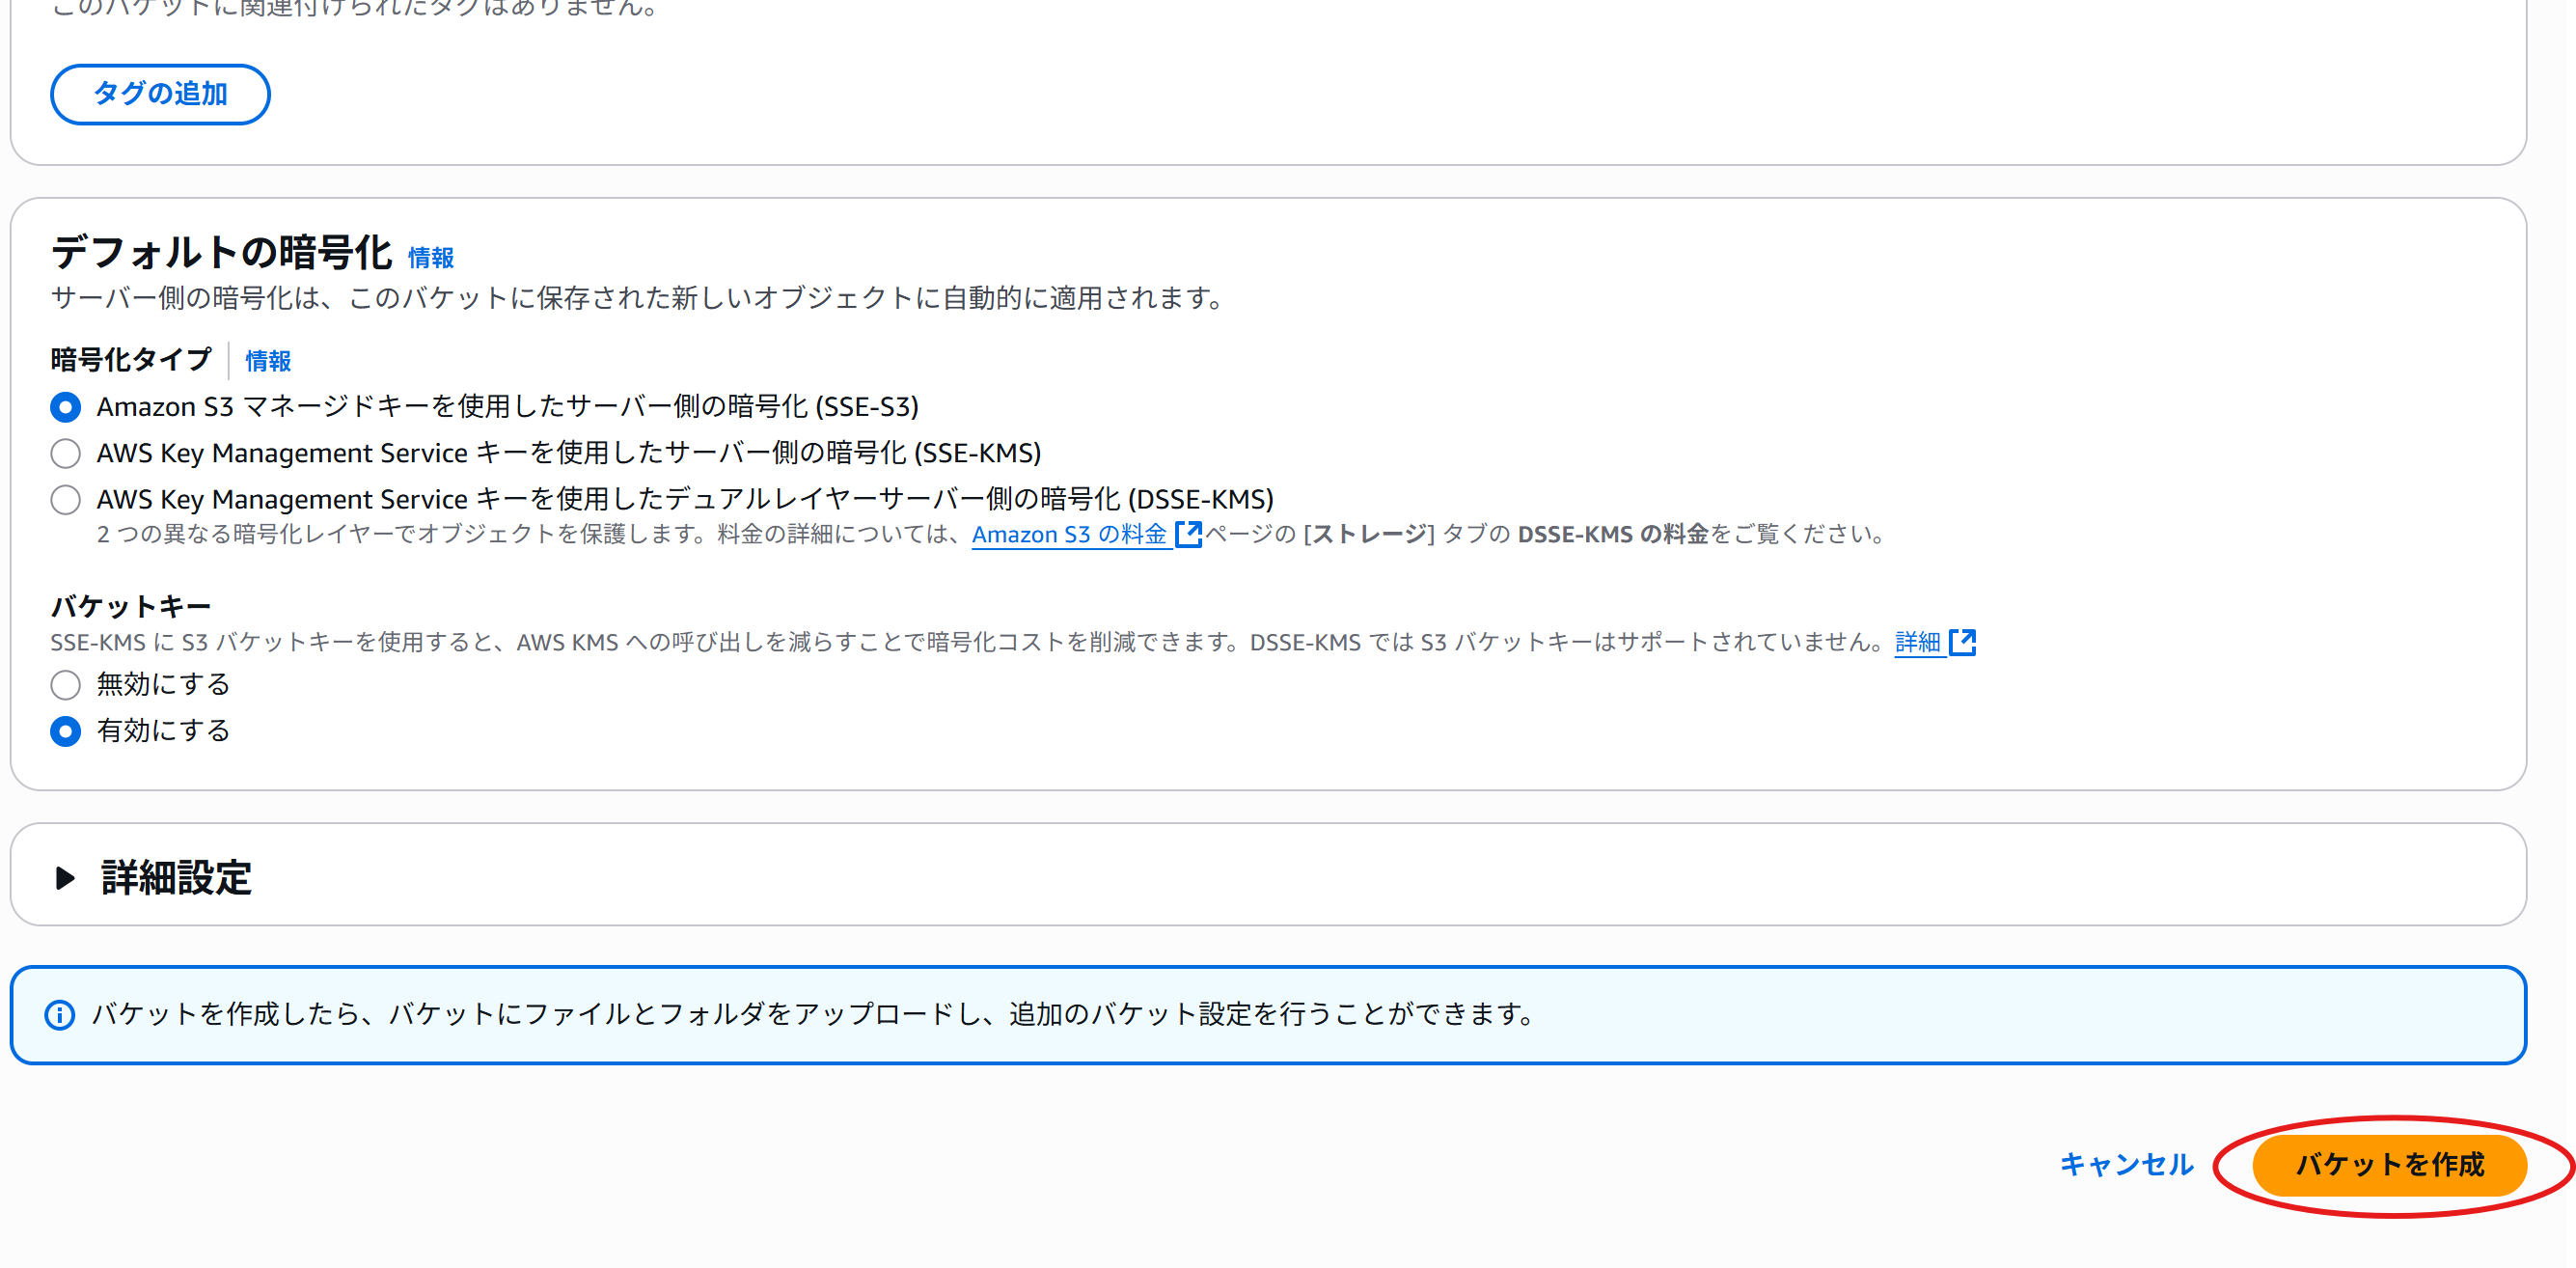Click the DSSE-KMS の料金 bold text
The image size is (2576, 1268).
pos(1613,534)
